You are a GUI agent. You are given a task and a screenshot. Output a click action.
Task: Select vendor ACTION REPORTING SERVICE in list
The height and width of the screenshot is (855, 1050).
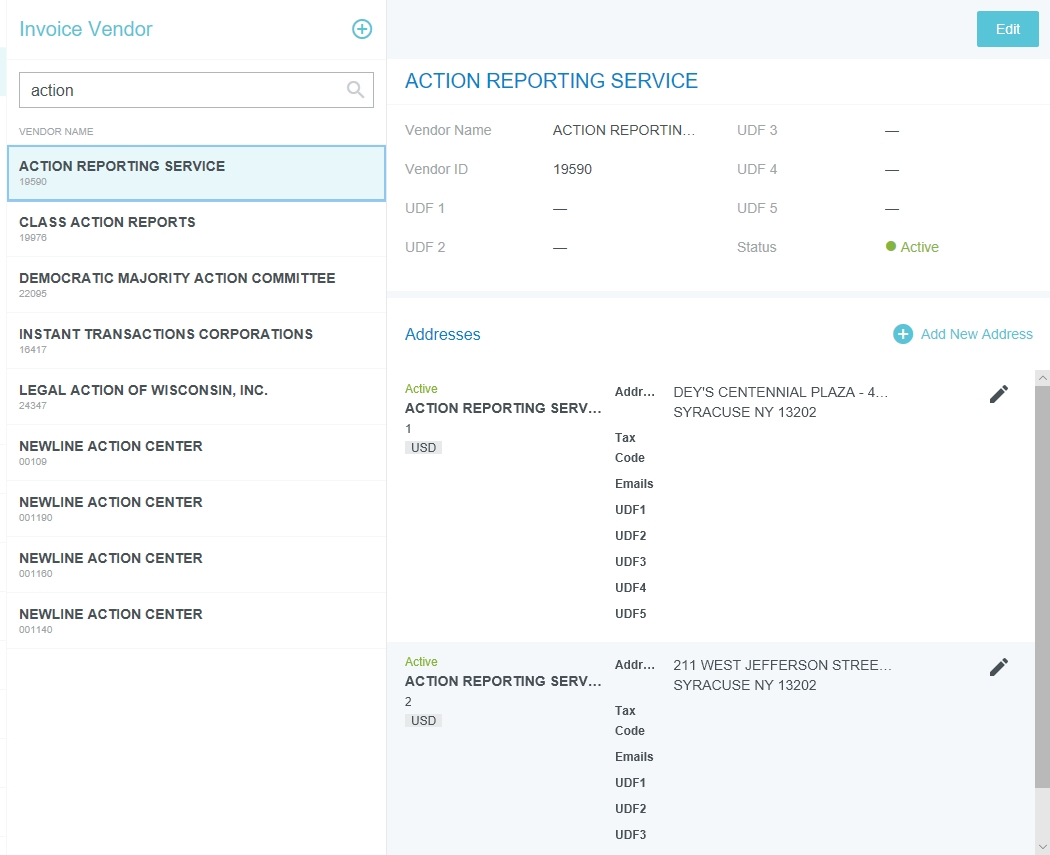(196, 173)
